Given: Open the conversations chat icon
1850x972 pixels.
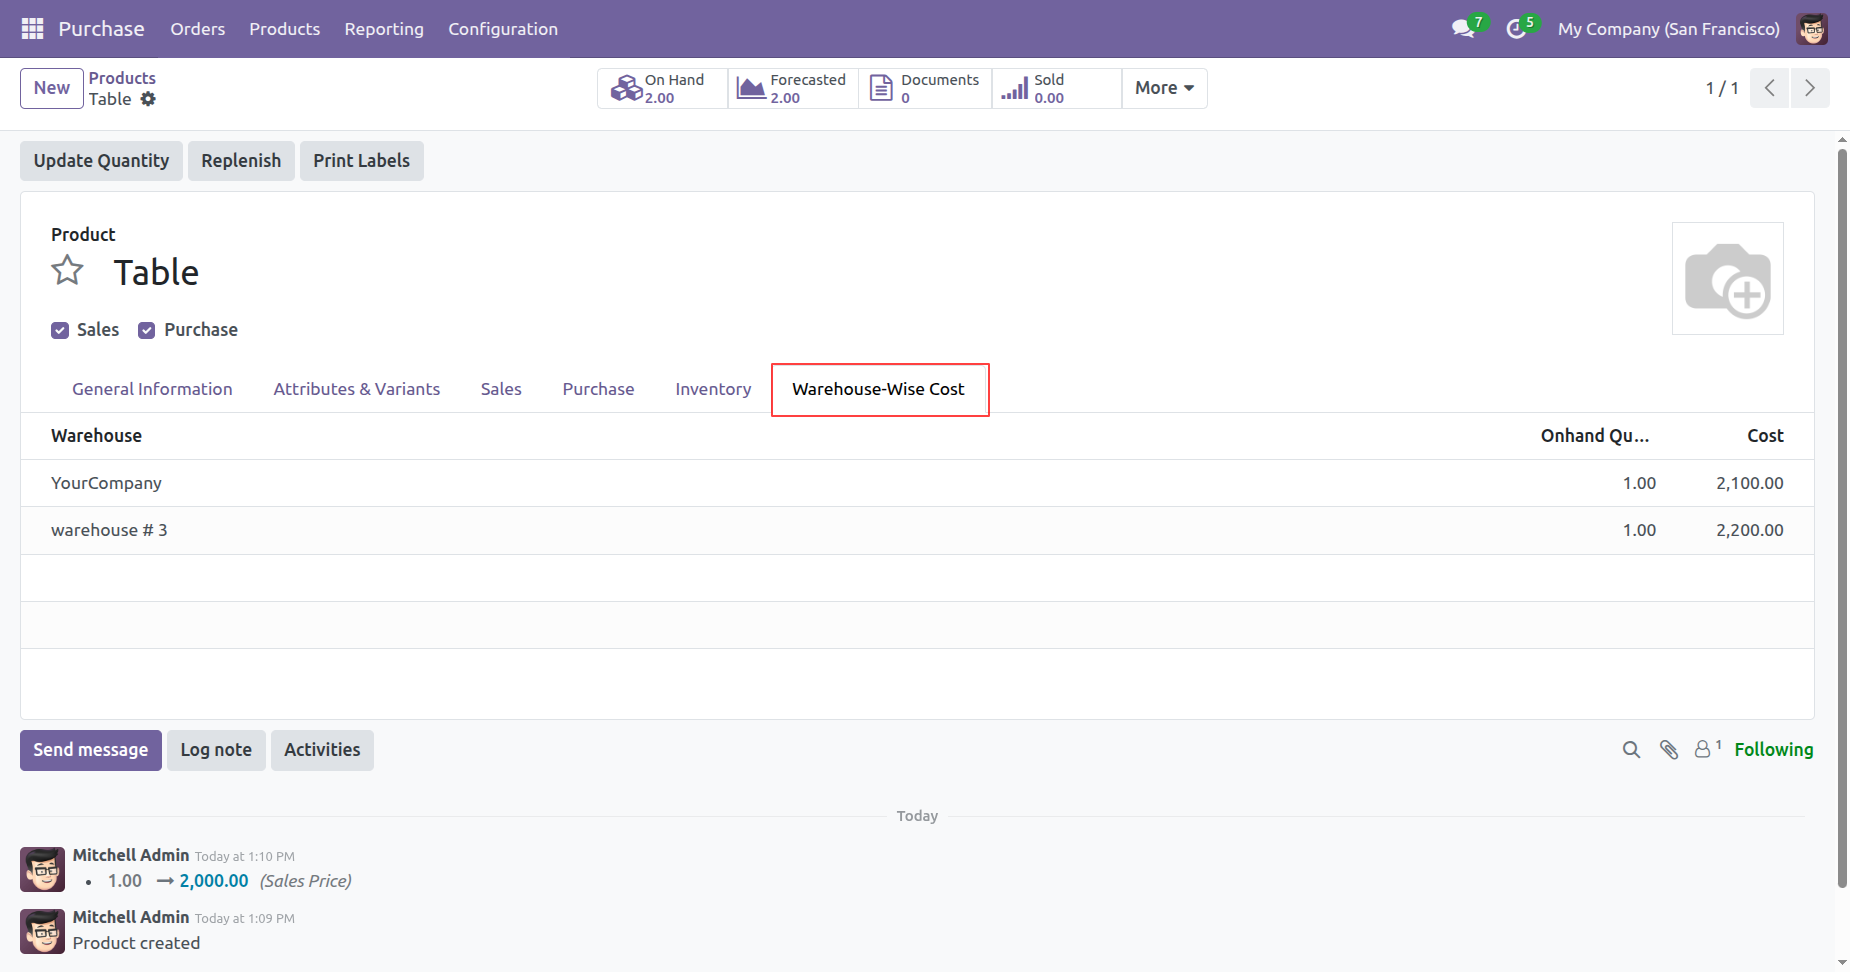Looking at the screenshot, I should [1463, 29].
